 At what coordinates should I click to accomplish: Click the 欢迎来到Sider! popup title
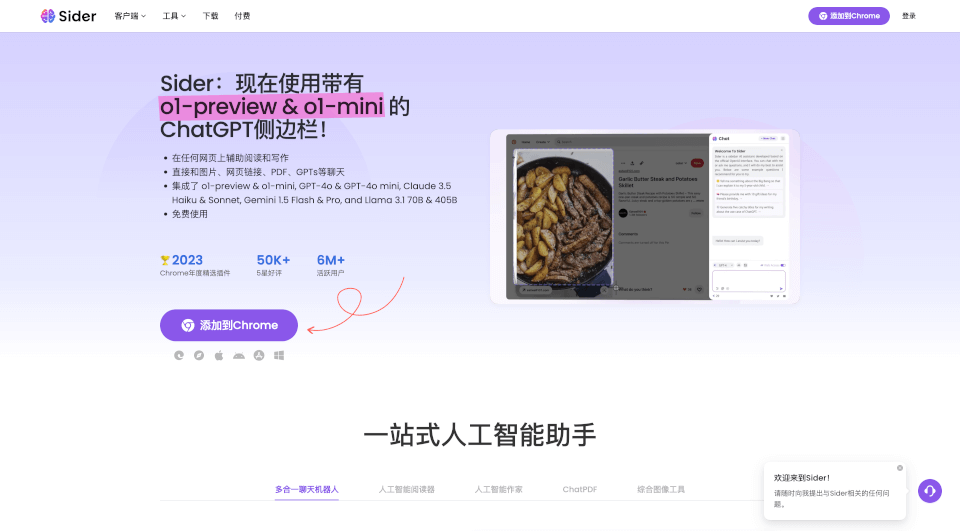(801, 478)
